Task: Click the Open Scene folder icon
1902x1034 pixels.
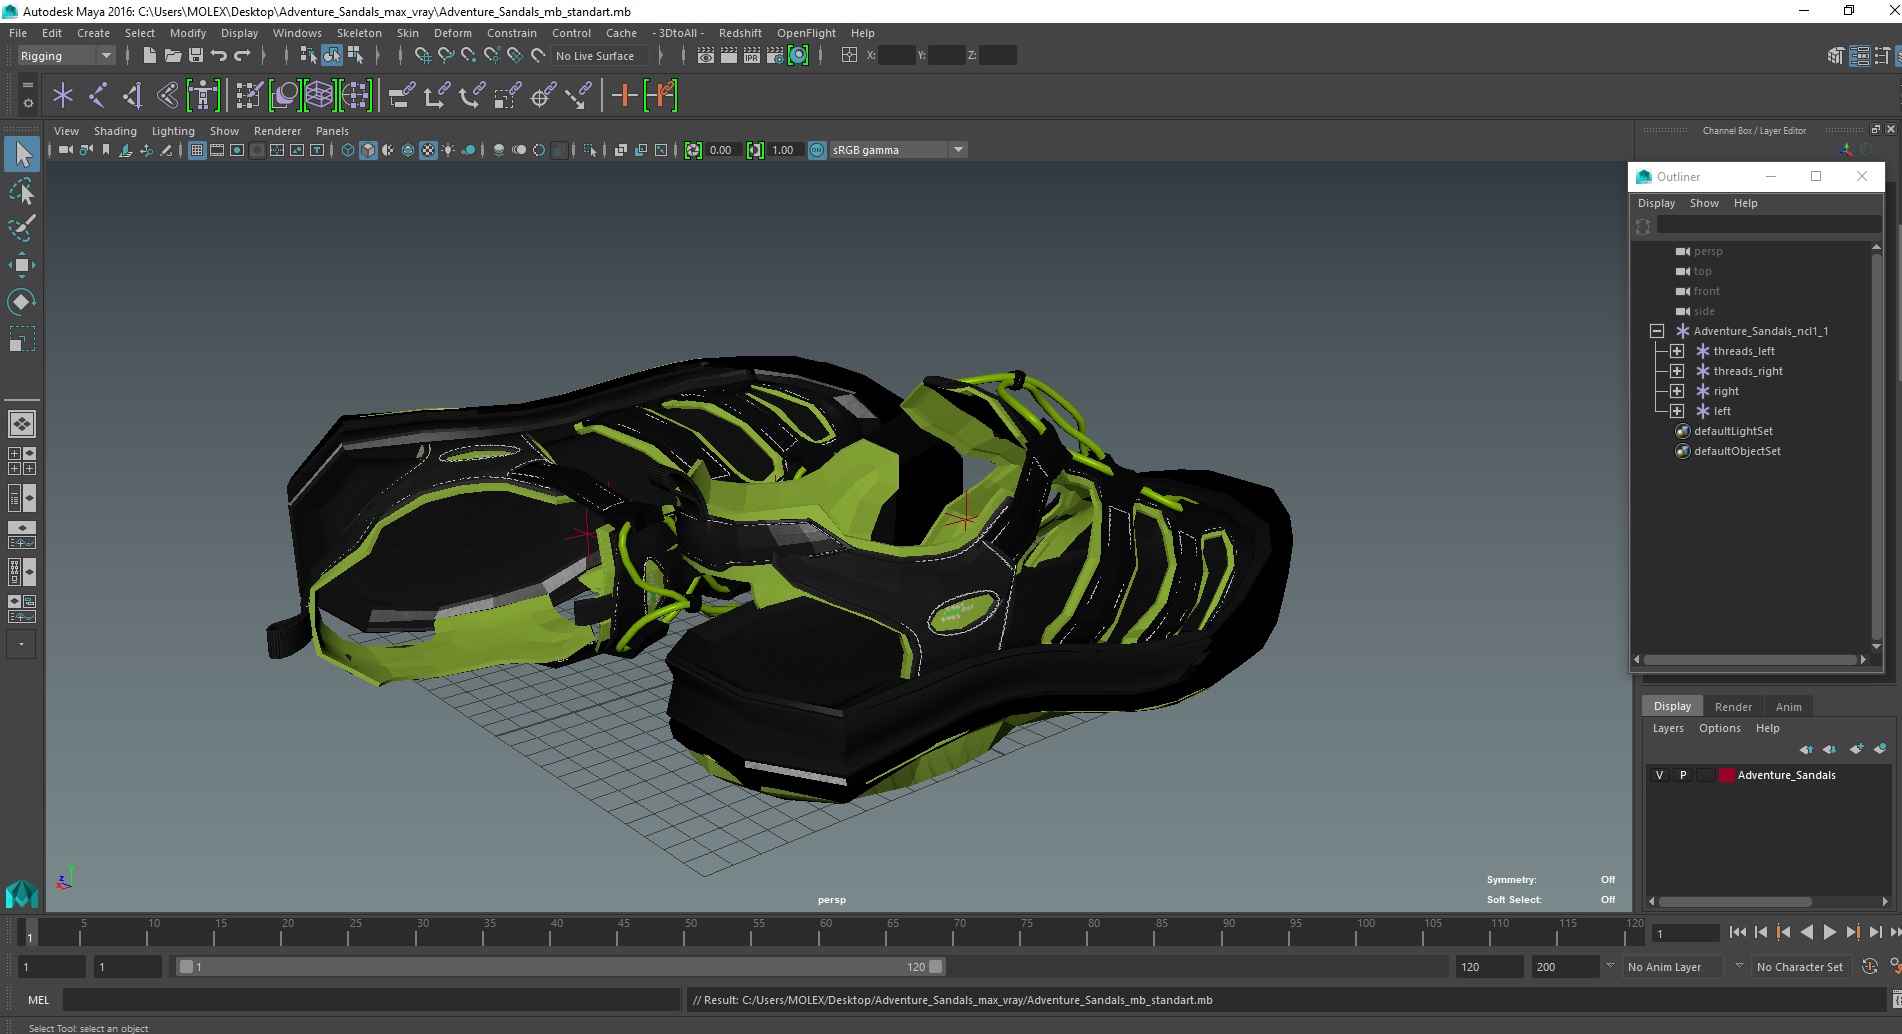Action: coord(173,55)
